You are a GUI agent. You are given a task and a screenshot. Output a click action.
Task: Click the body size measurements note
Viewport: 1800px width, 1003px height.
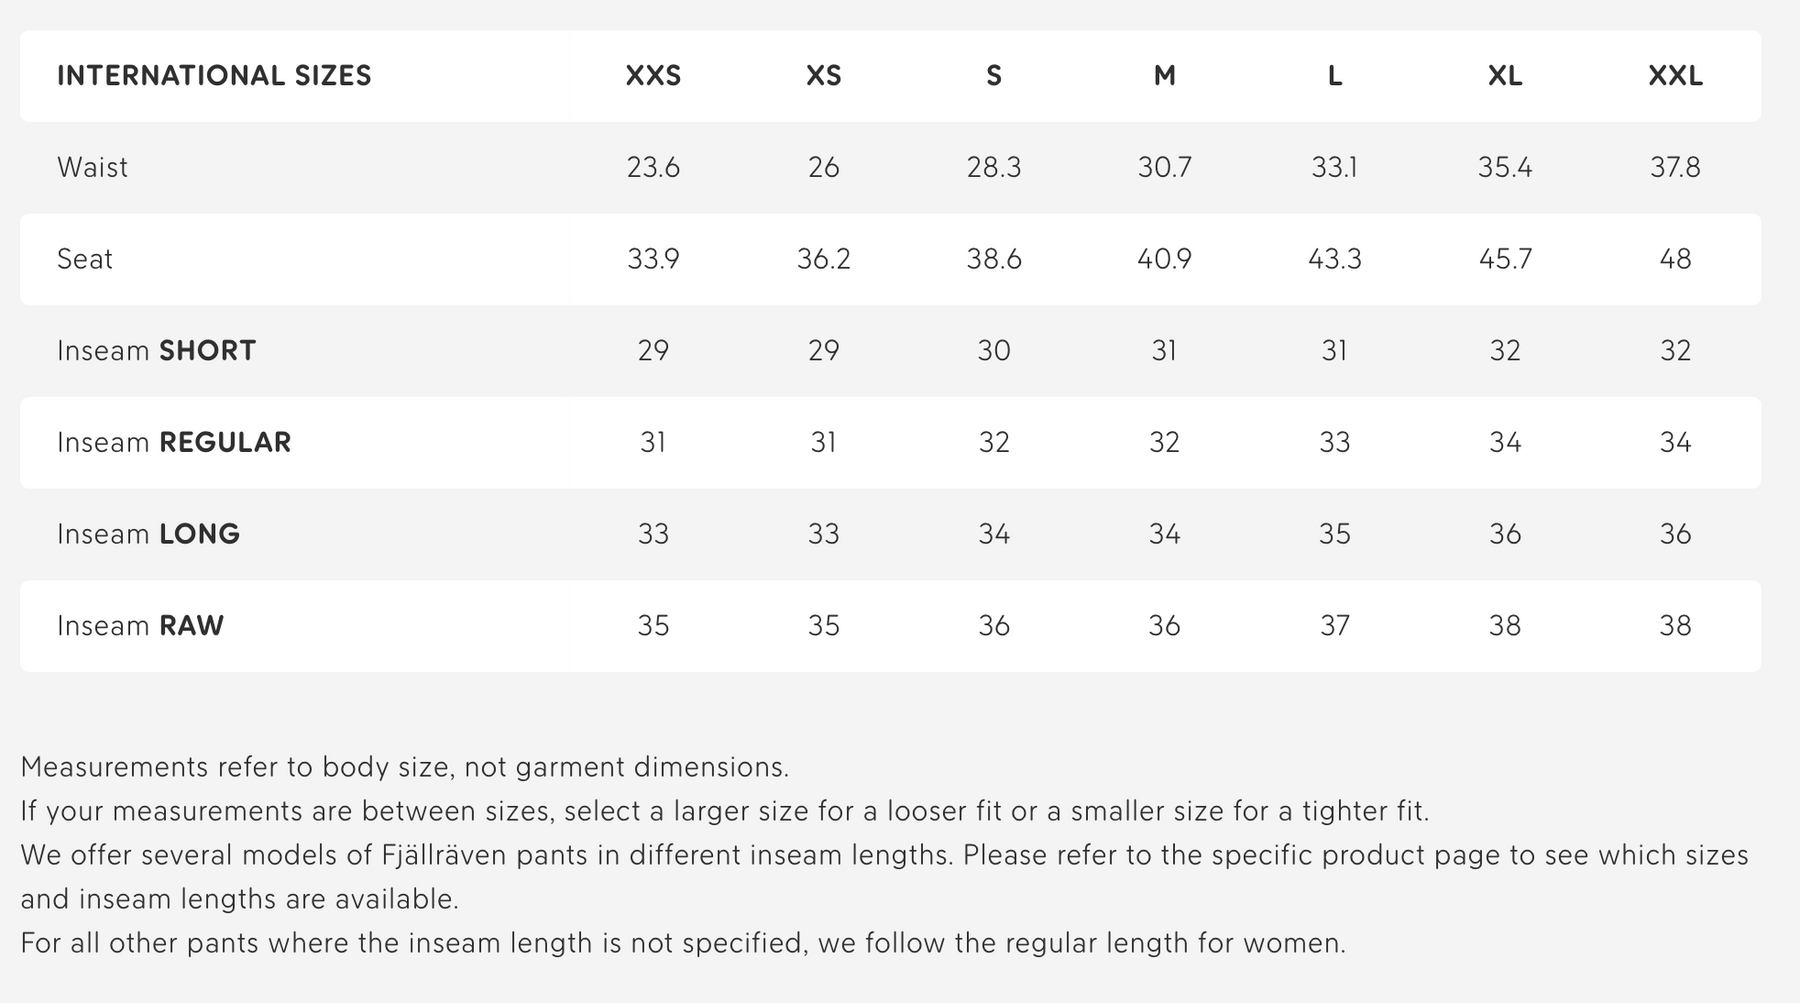(x=405, y=767)
